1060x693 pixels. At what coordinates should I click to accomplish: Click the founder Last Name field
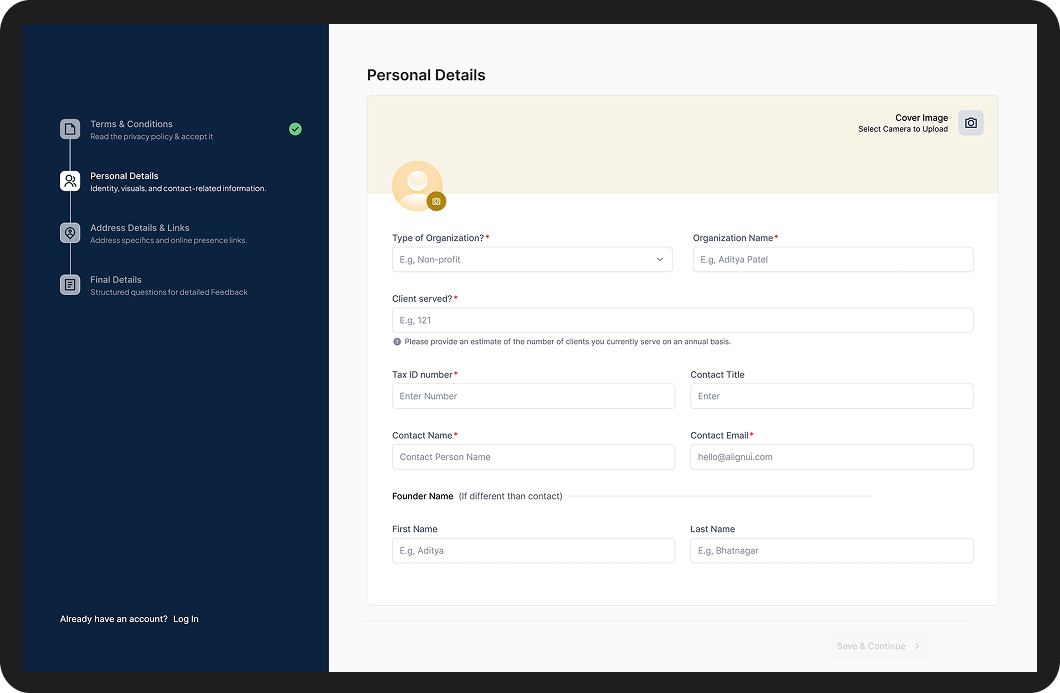click(832, 550)
